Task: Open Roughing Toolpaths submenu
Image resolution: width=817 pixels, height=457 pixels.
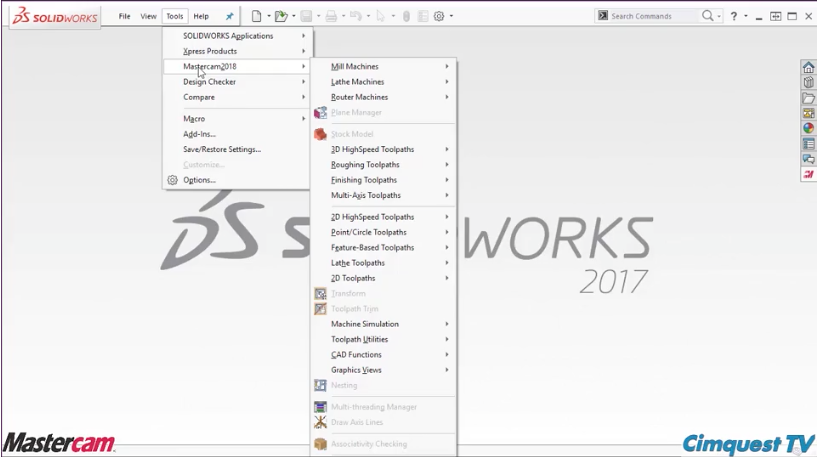Action: coord(384,165)
